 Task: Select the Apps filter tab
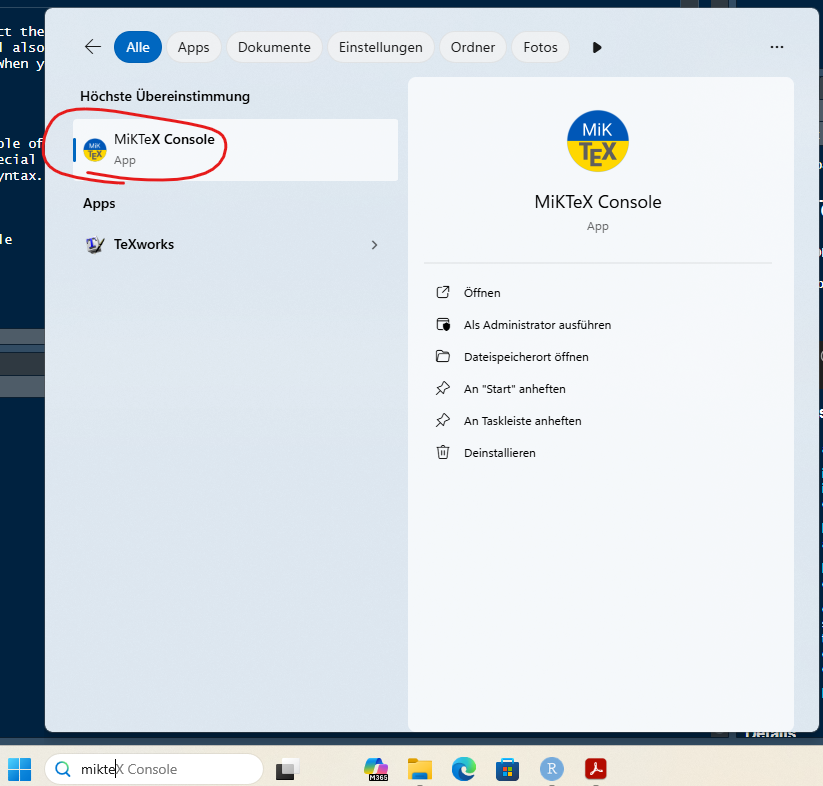coord(194,47)
